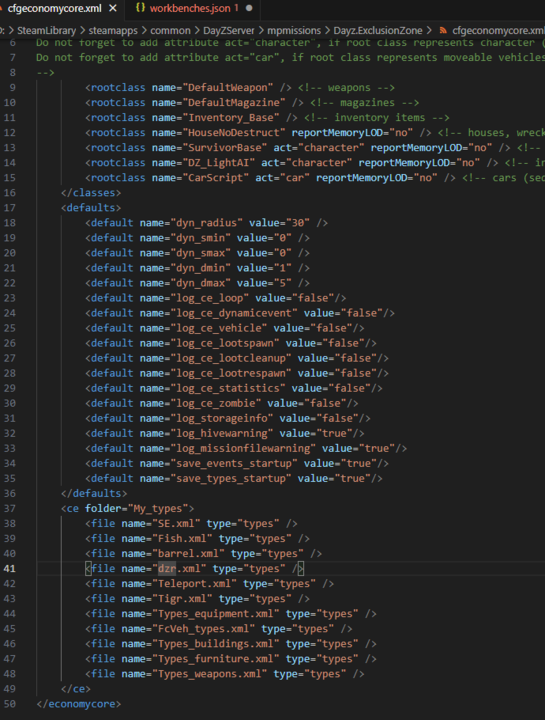Place cursor on the DefaultWeapon rootclass line
This screenshot has height=720, width=545.
[x=240, y=88]
